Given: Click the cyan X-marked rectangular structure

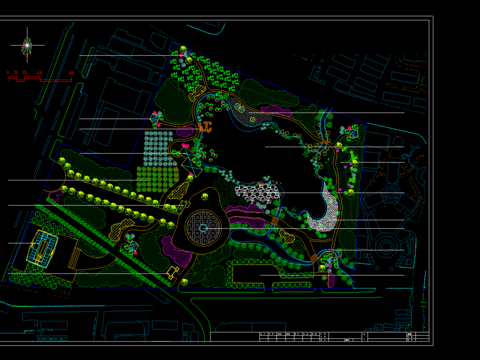Looking at the screenshot, I should tap(191, 162).
